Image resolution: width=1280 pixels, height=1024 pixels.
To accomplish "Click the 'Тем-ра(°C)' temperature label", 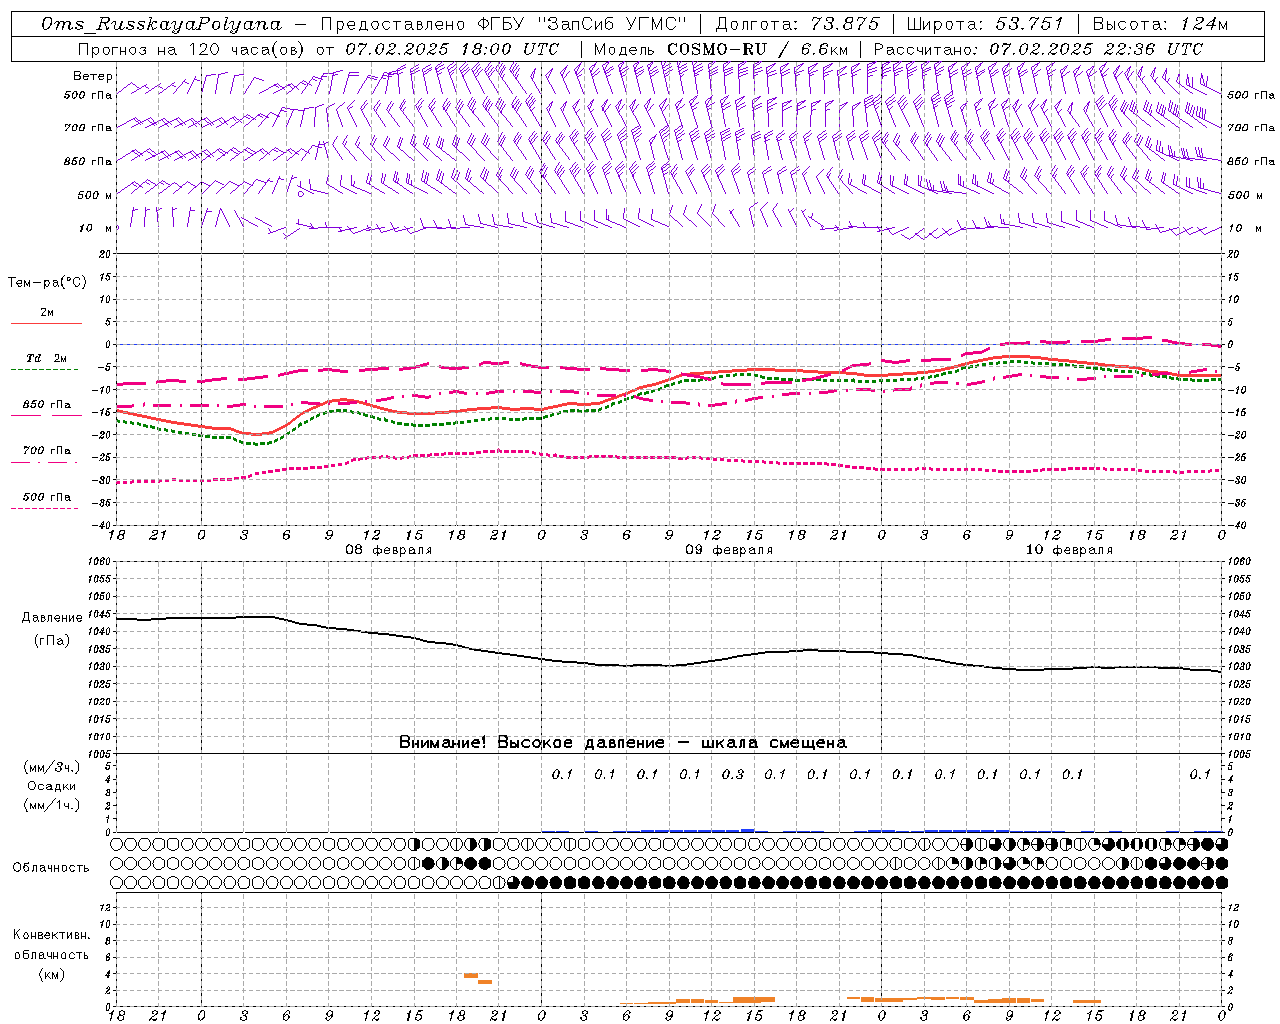I will click(x=47, y=283).
